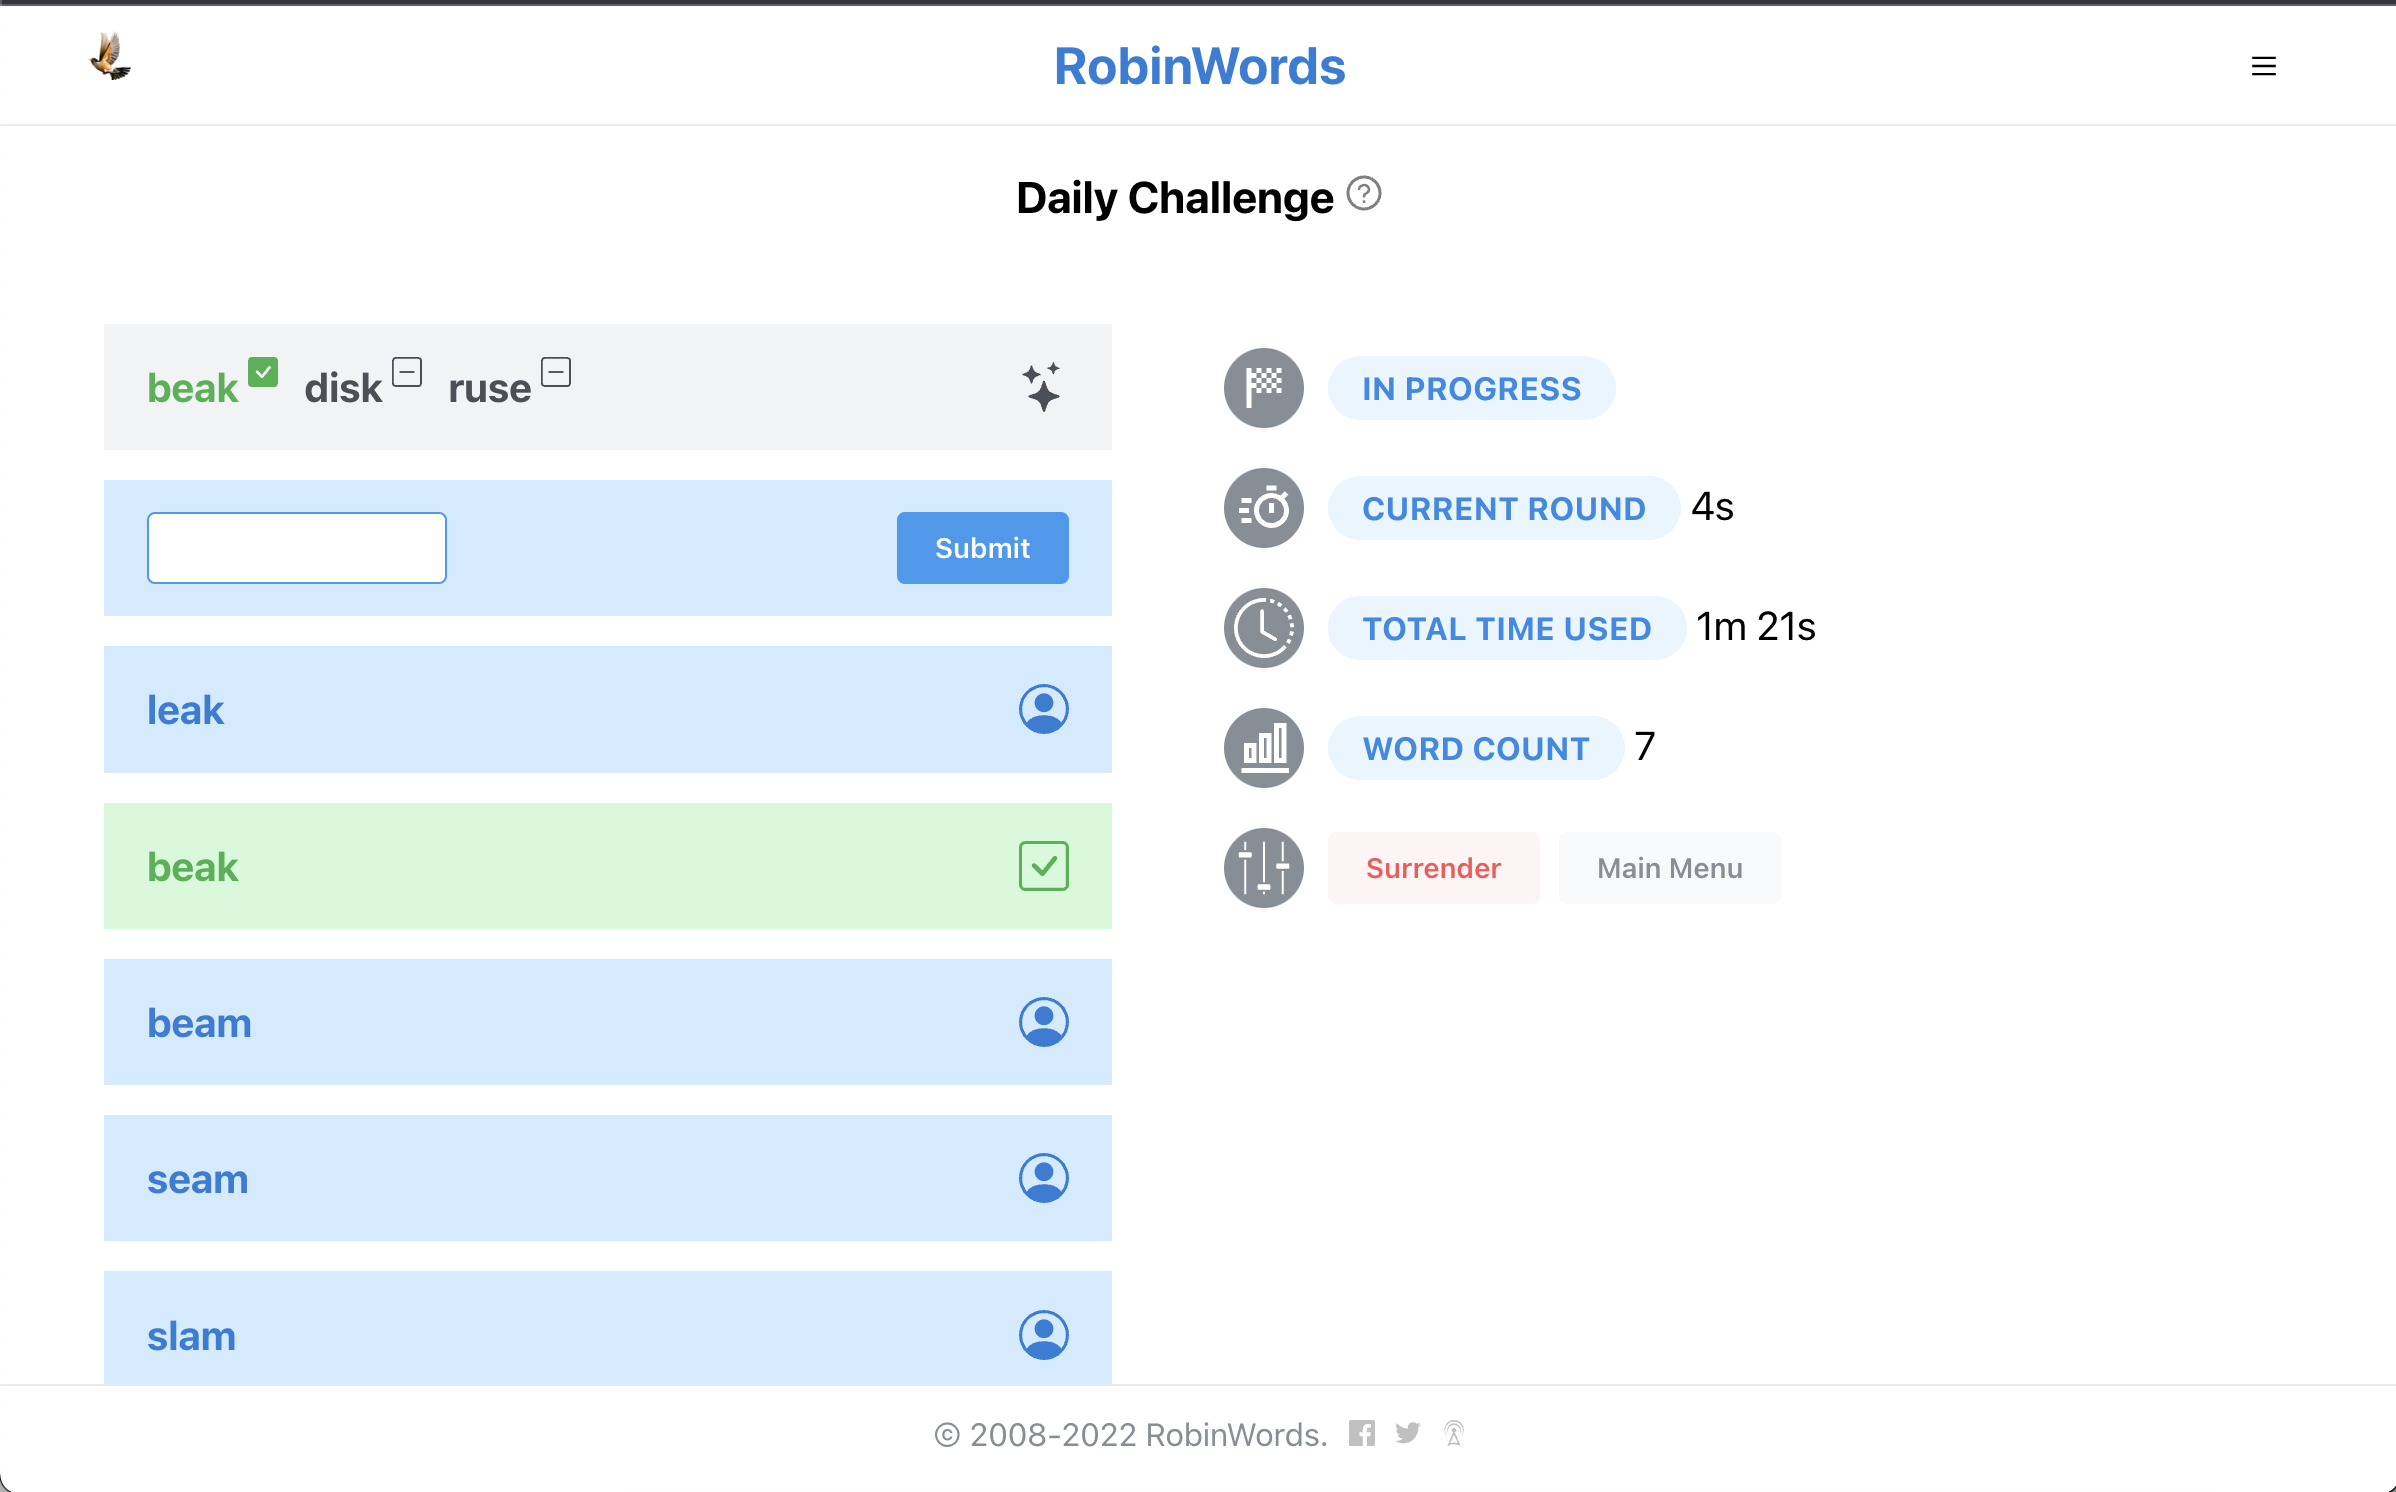2396x1492 pixels.
Task: Click the beak word in green row
Action: coord(192,867)
